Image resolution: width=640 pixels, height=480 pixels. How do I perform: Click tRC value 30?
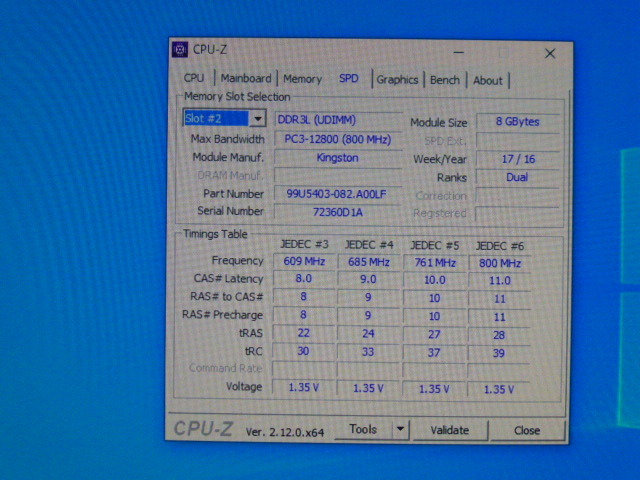(x=303, y=351)
